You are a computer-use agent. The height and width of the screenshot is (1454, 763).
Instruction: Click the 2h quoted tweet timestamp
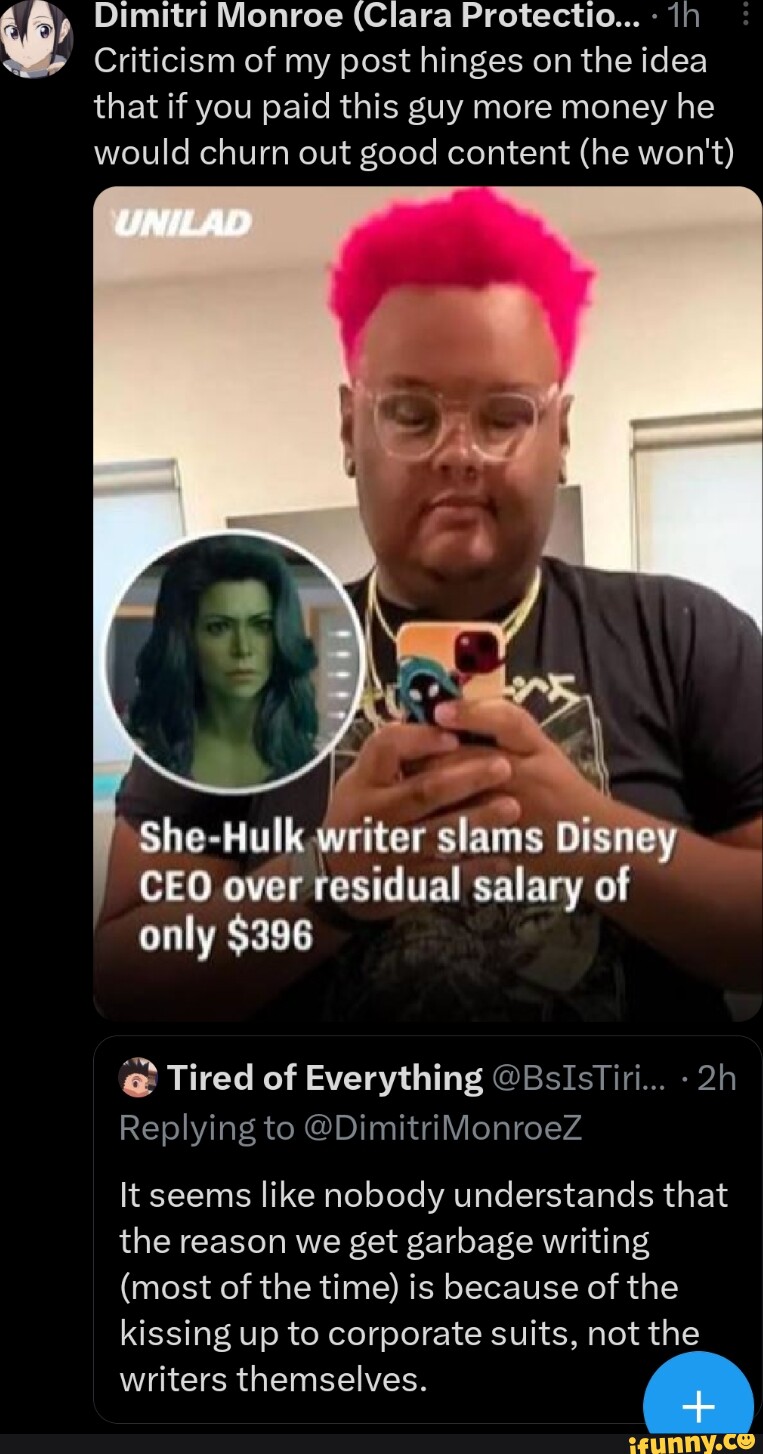click(715, 1078)
